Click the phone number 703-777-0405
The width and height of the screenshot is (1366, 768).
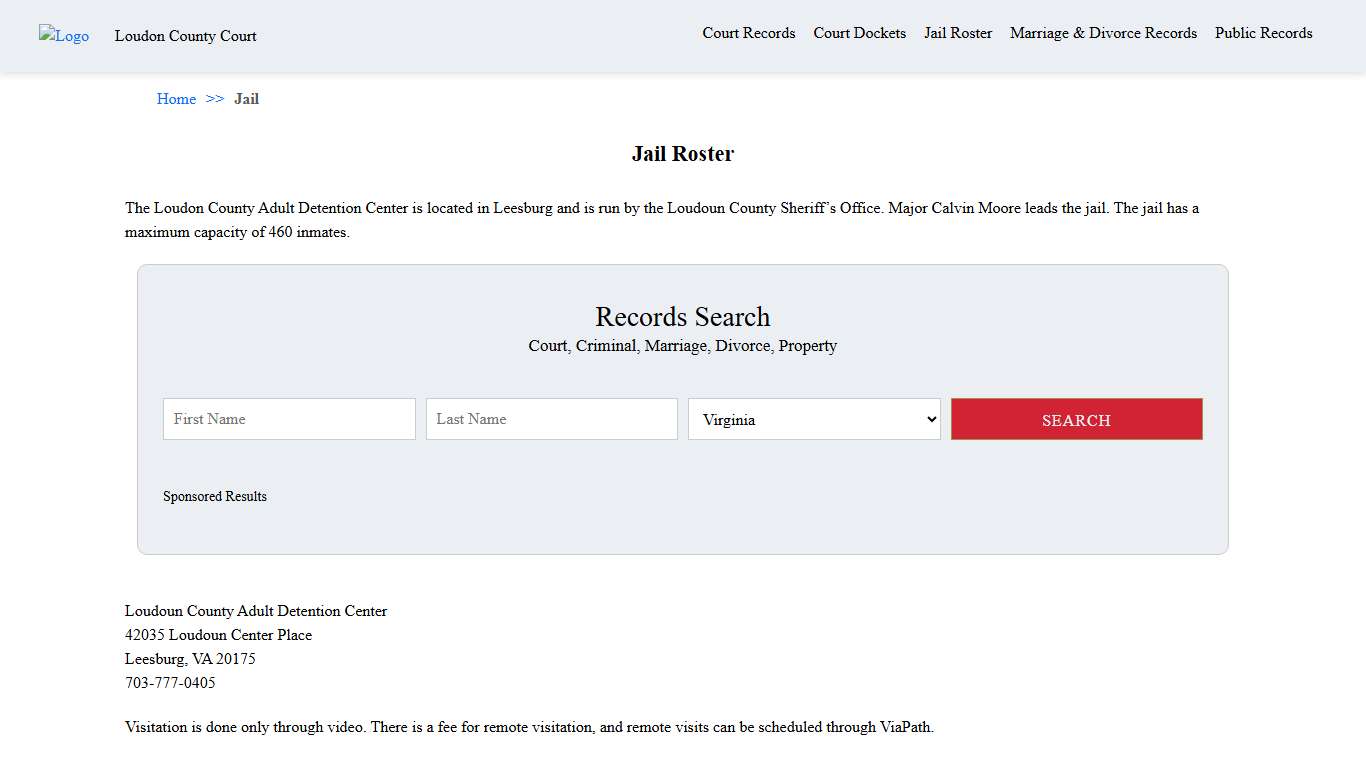click(170, 683)
